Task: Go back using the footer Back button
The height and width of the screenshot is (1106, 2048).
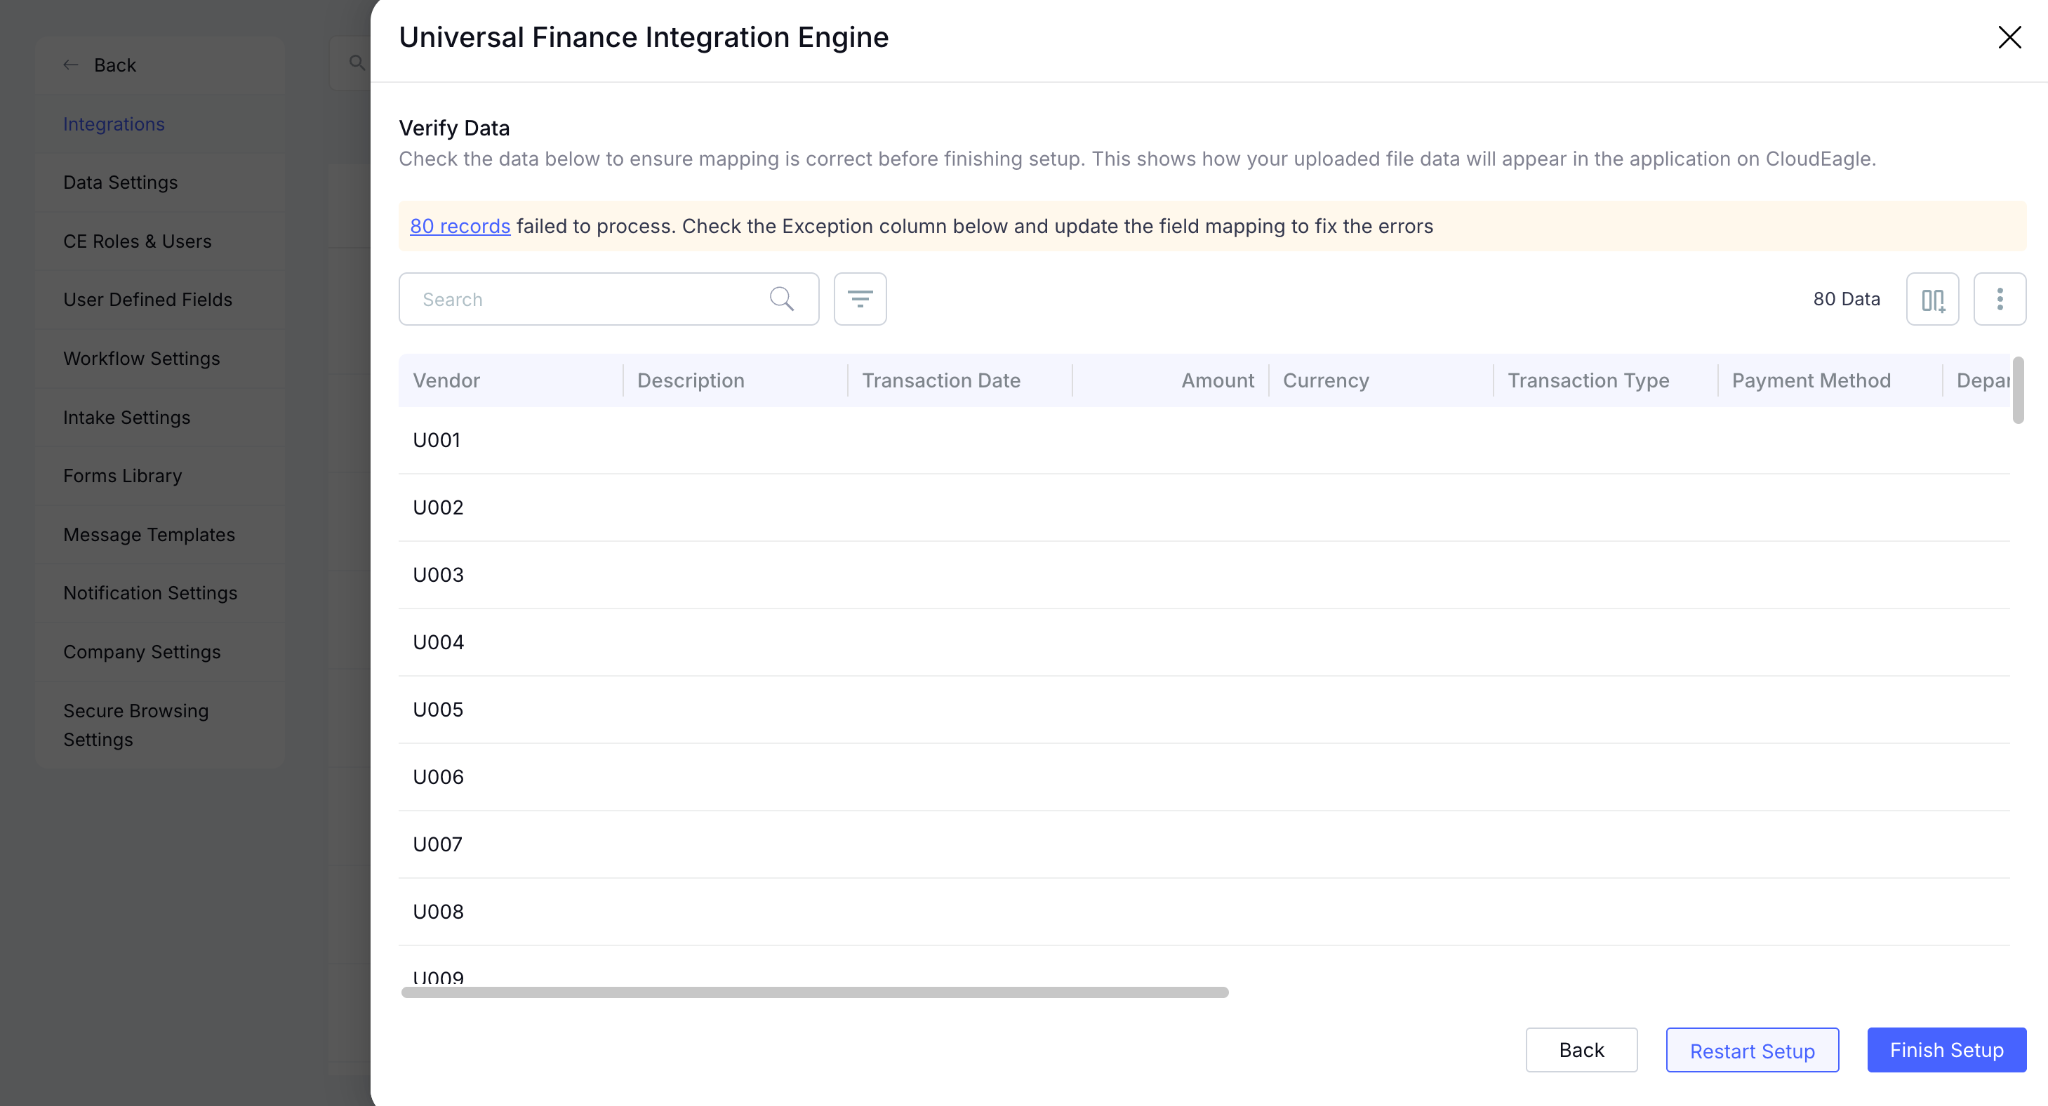Action: 1581,1050
